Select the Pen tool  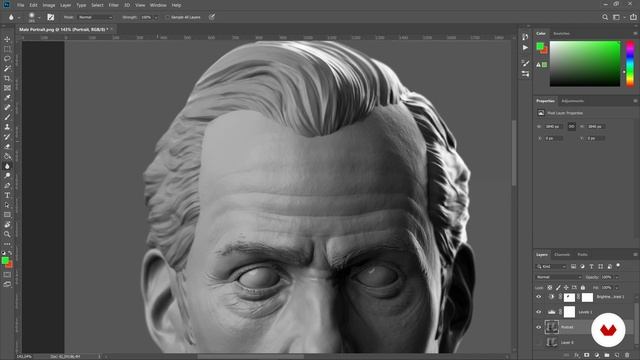tap(7, 186)
